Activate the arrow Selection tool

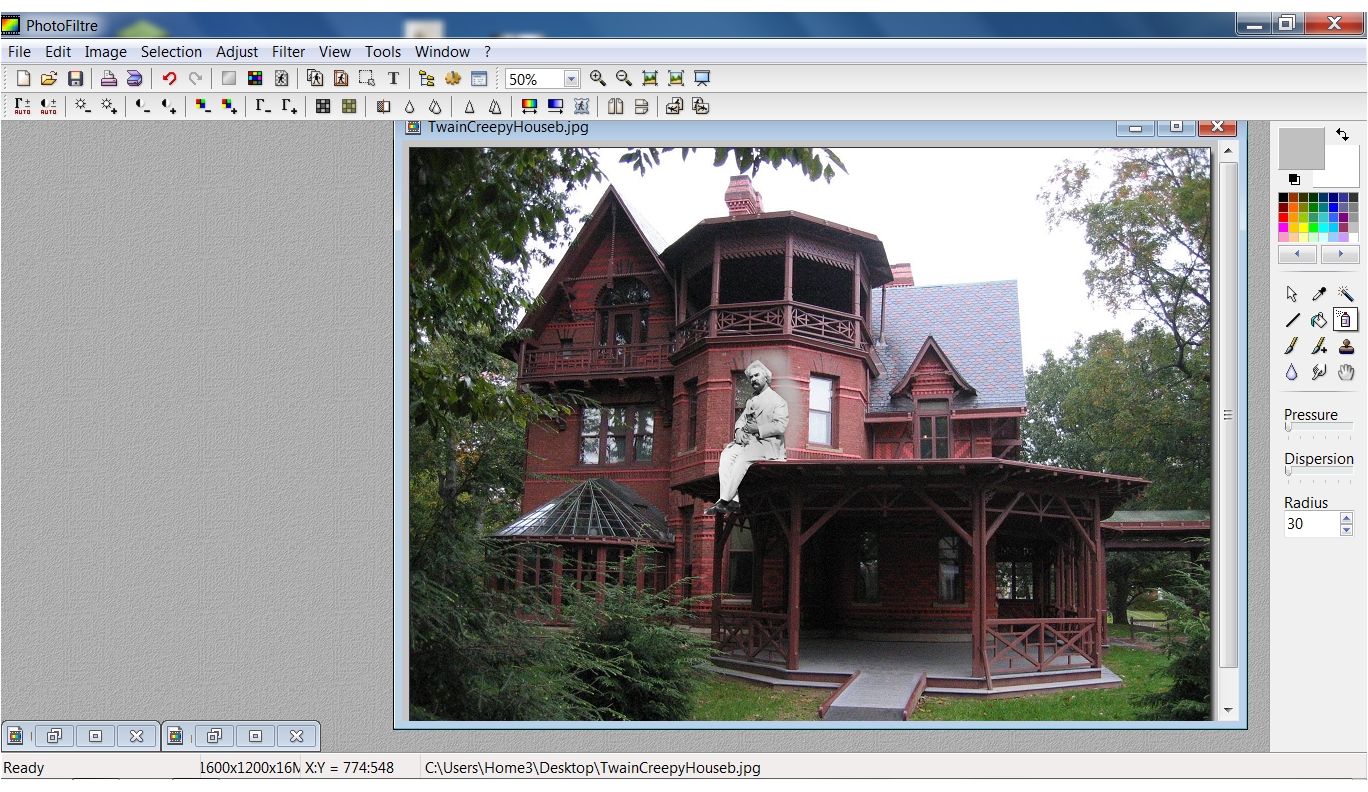[1292, 294]
